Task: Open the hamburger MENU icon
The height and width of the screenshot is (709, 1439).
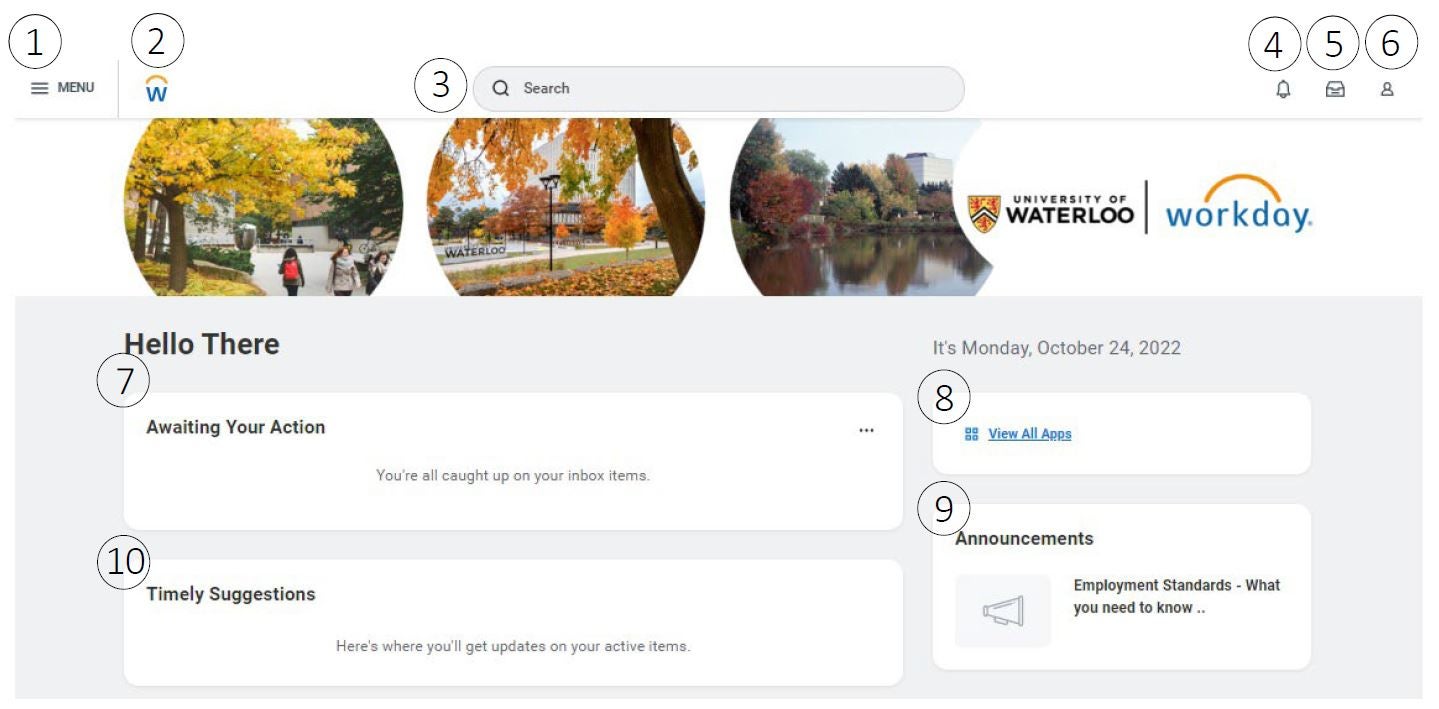Action: coord(40,88)
